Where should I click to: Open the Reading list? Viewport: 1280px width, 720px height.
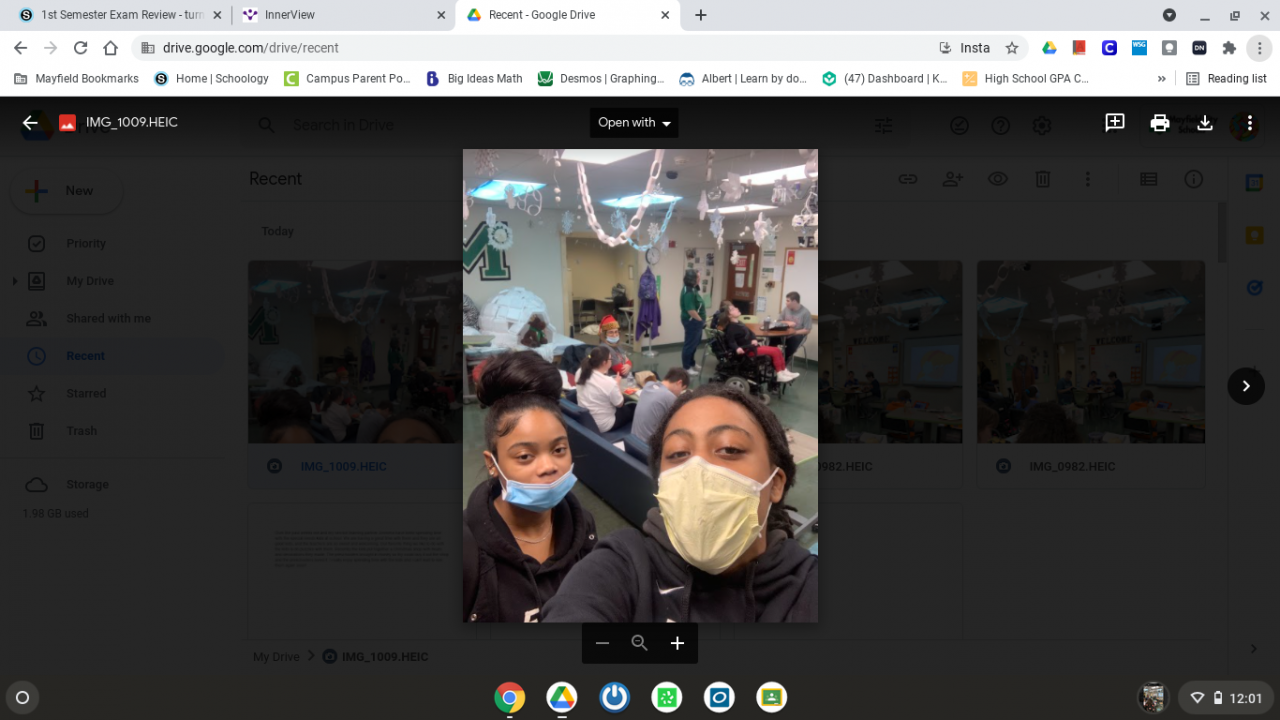click(x=1226, y=78)
